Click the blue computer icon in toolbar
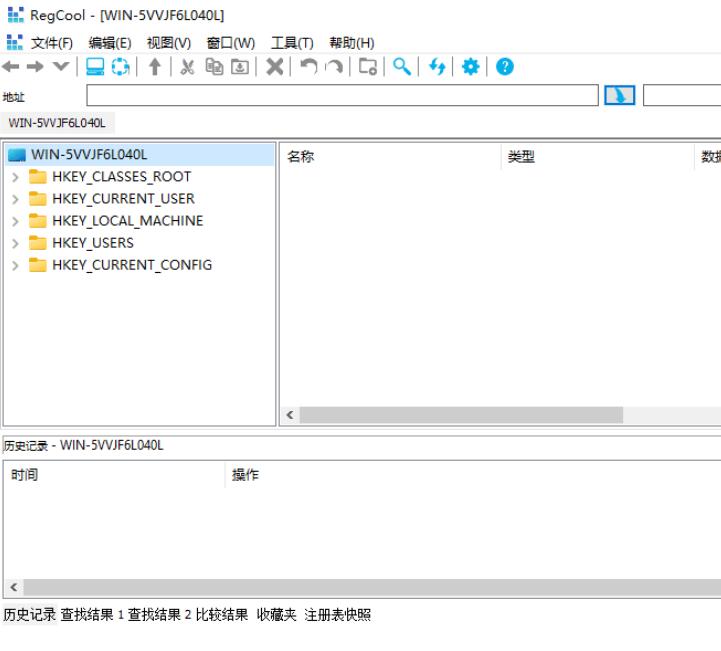The image size is (721, 651). click(95, 67)
